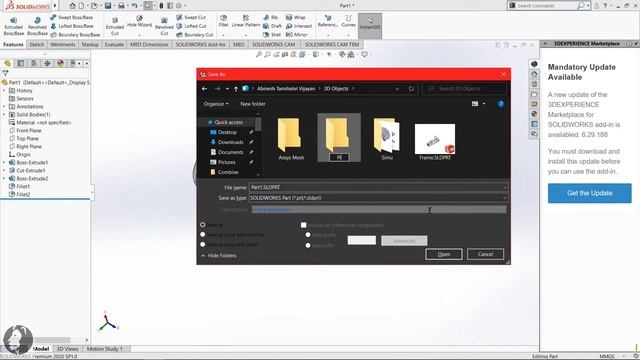Viewport: 640px width, 360px height.
Task: Refresh the 3D Objects folder listing
Action: click(411, 89)
